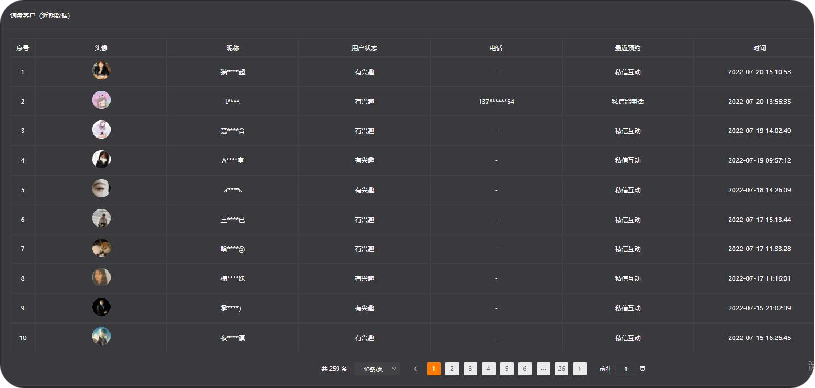This screenshot has width=815, height=388.
Task: Open the avatar image in row 4
Action: point(101,159)
